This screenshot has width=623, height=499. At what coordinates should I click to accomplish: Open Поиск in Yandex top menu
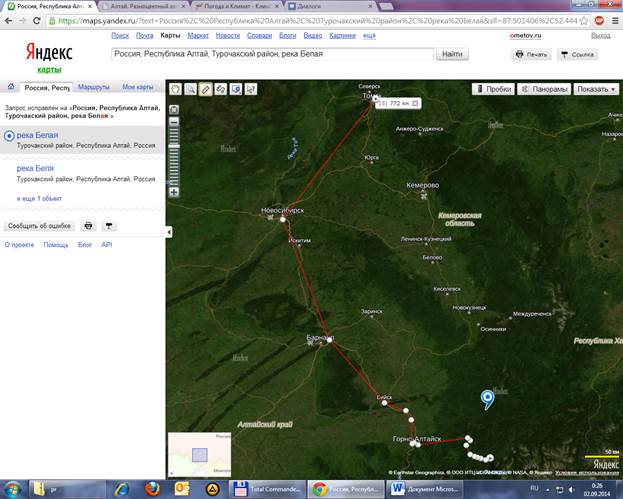(x=120, y=35)
